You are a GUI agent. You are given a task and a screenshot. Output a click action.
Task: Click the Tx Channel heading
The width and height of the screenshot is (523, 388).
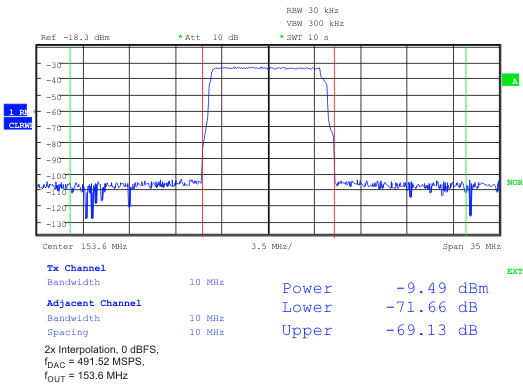pyautogui.click(x=76, y=268)
